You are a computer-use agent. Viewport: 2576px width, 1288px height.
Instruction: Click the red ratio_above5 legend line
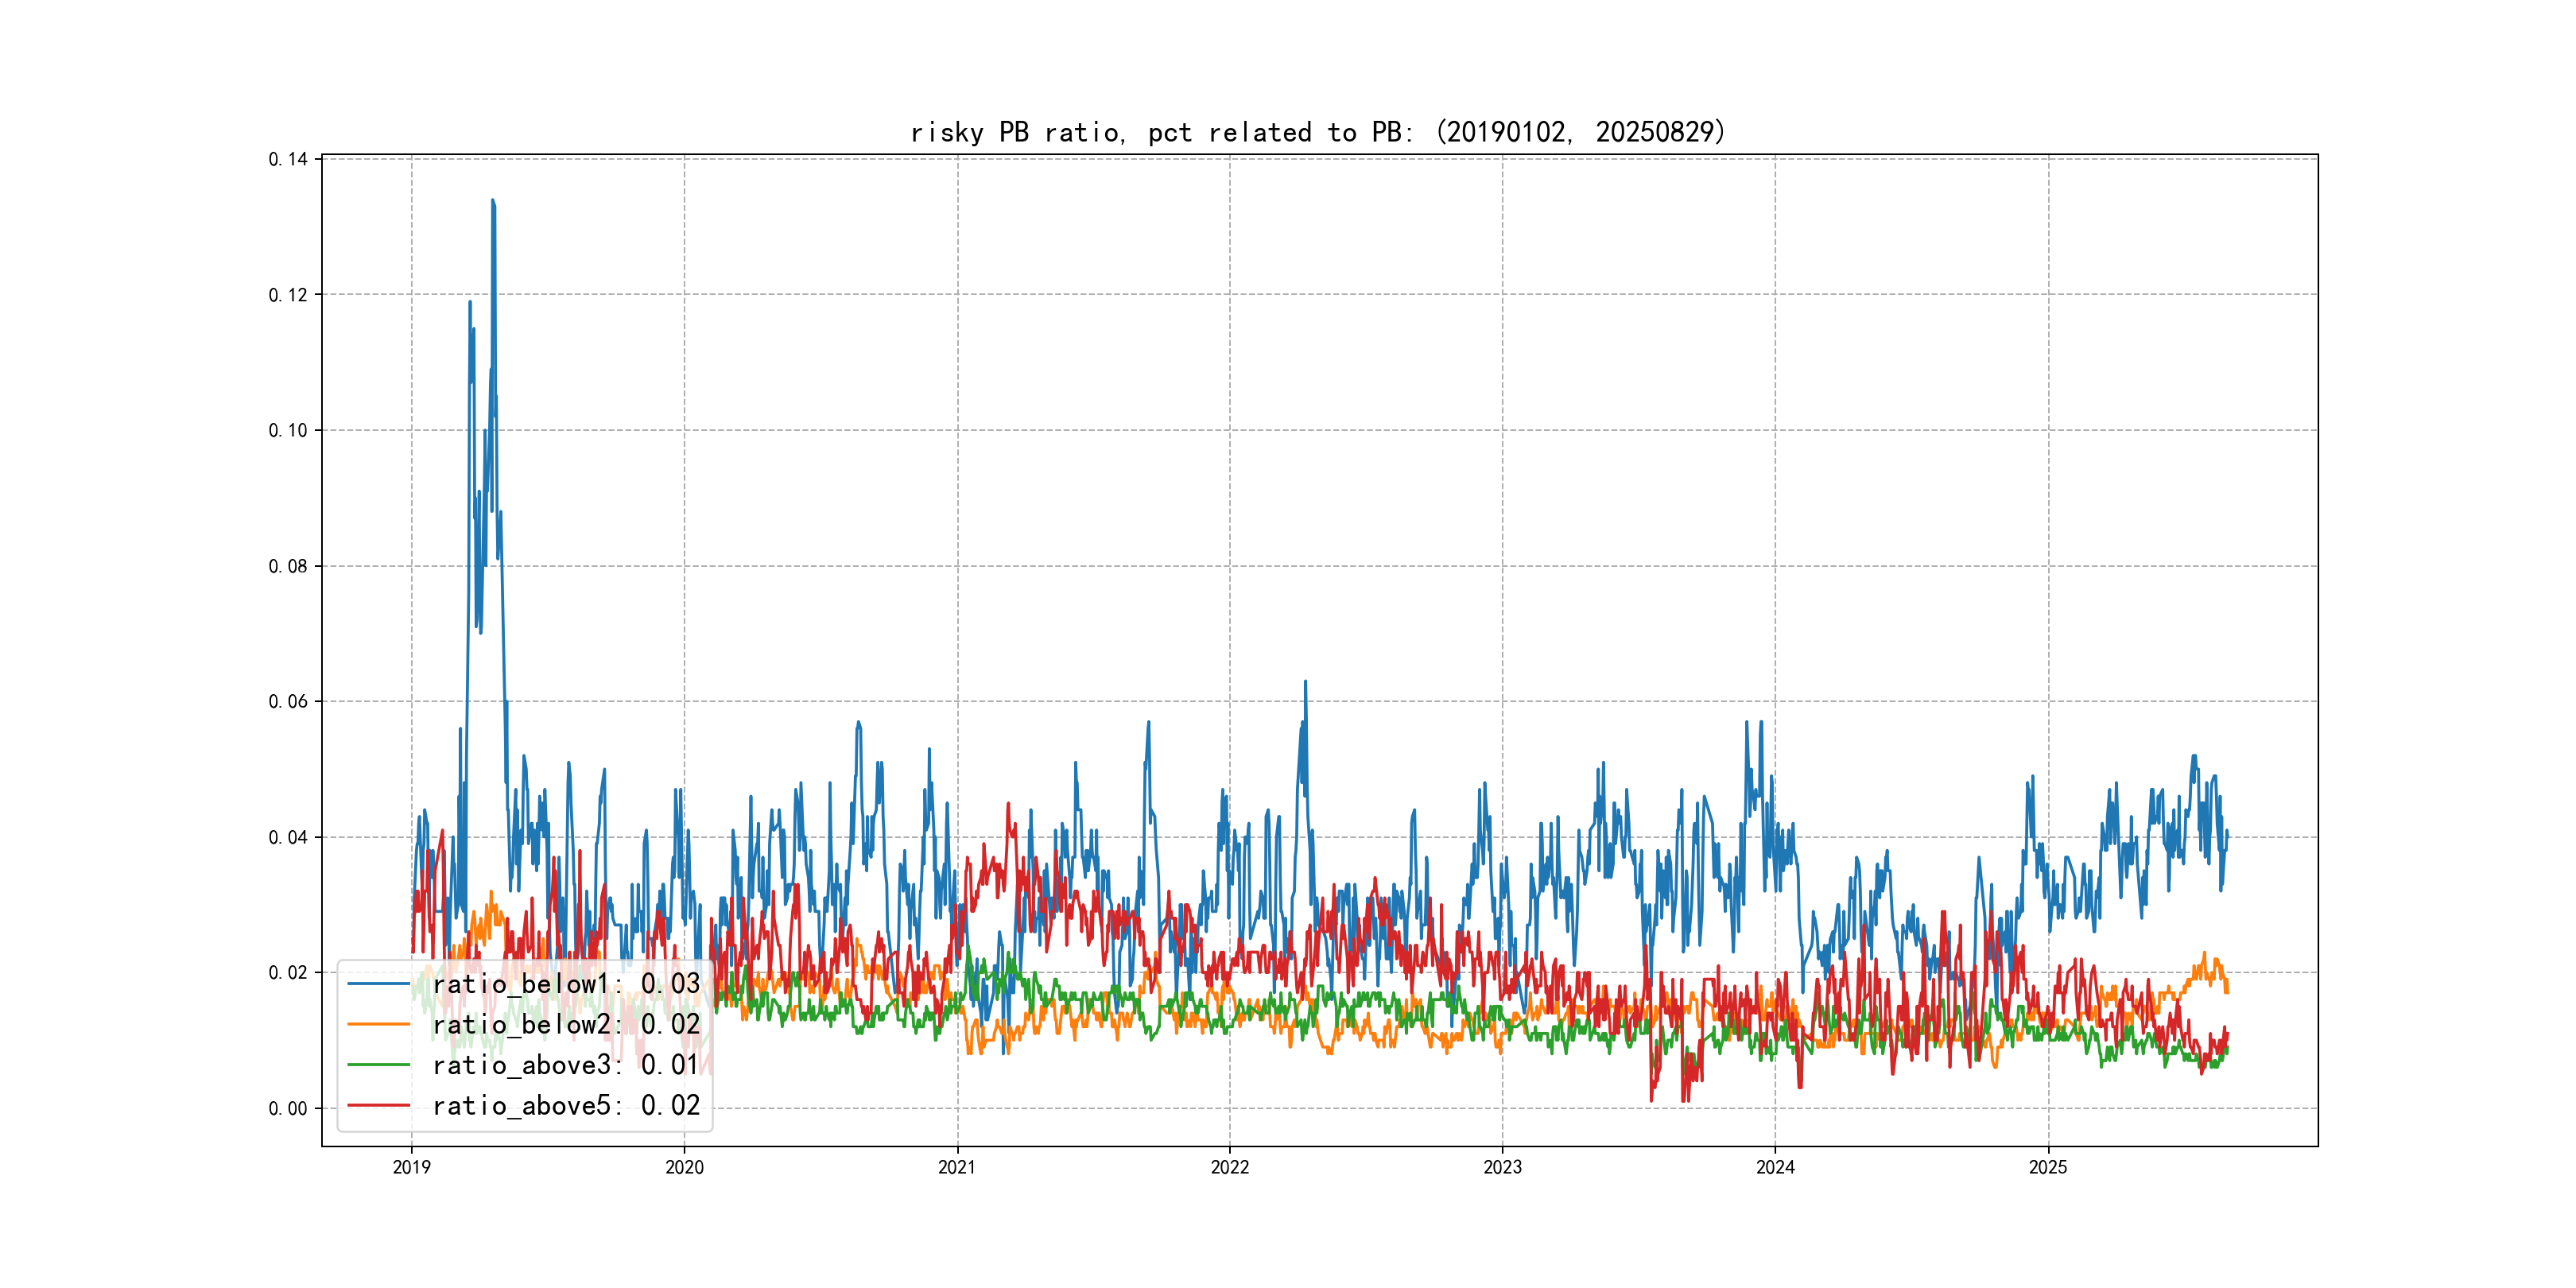(x=378, y=1106)
